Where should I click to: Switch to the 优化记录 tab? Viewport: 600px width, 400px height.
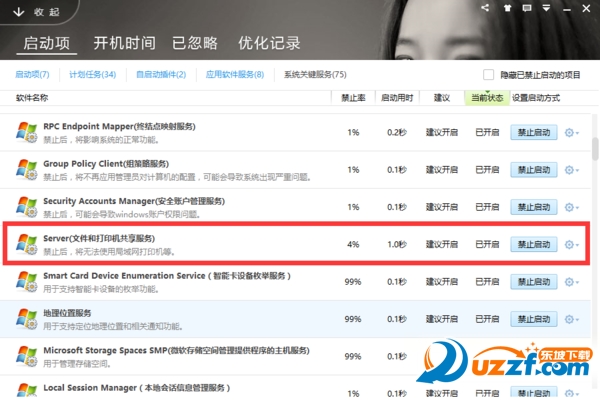coord(268,43)
